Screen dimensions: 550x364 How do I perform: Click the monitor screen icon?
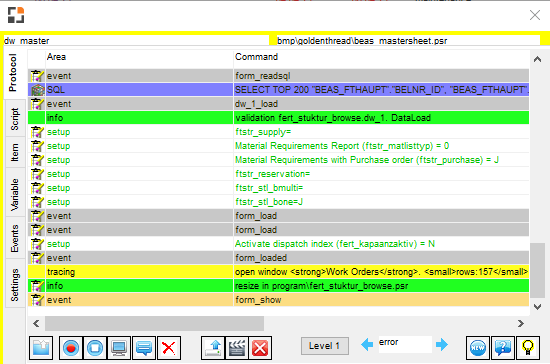pos(119,348)
